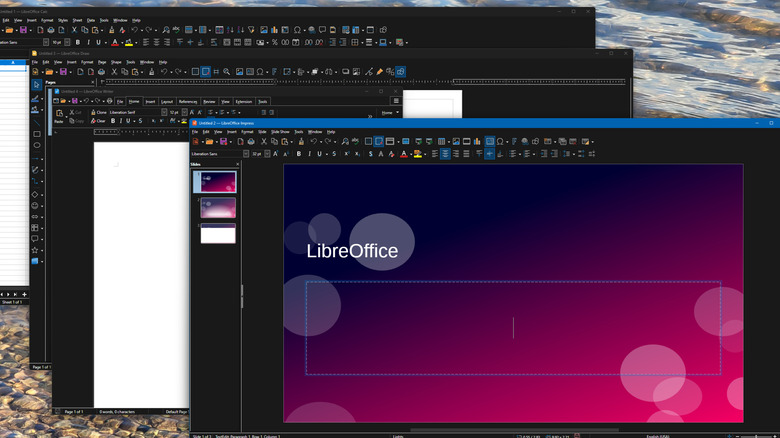Toggle Shadow text effect in Impress
The height and width of the screenshot is (438, 780).
click(x=371, y=154)
